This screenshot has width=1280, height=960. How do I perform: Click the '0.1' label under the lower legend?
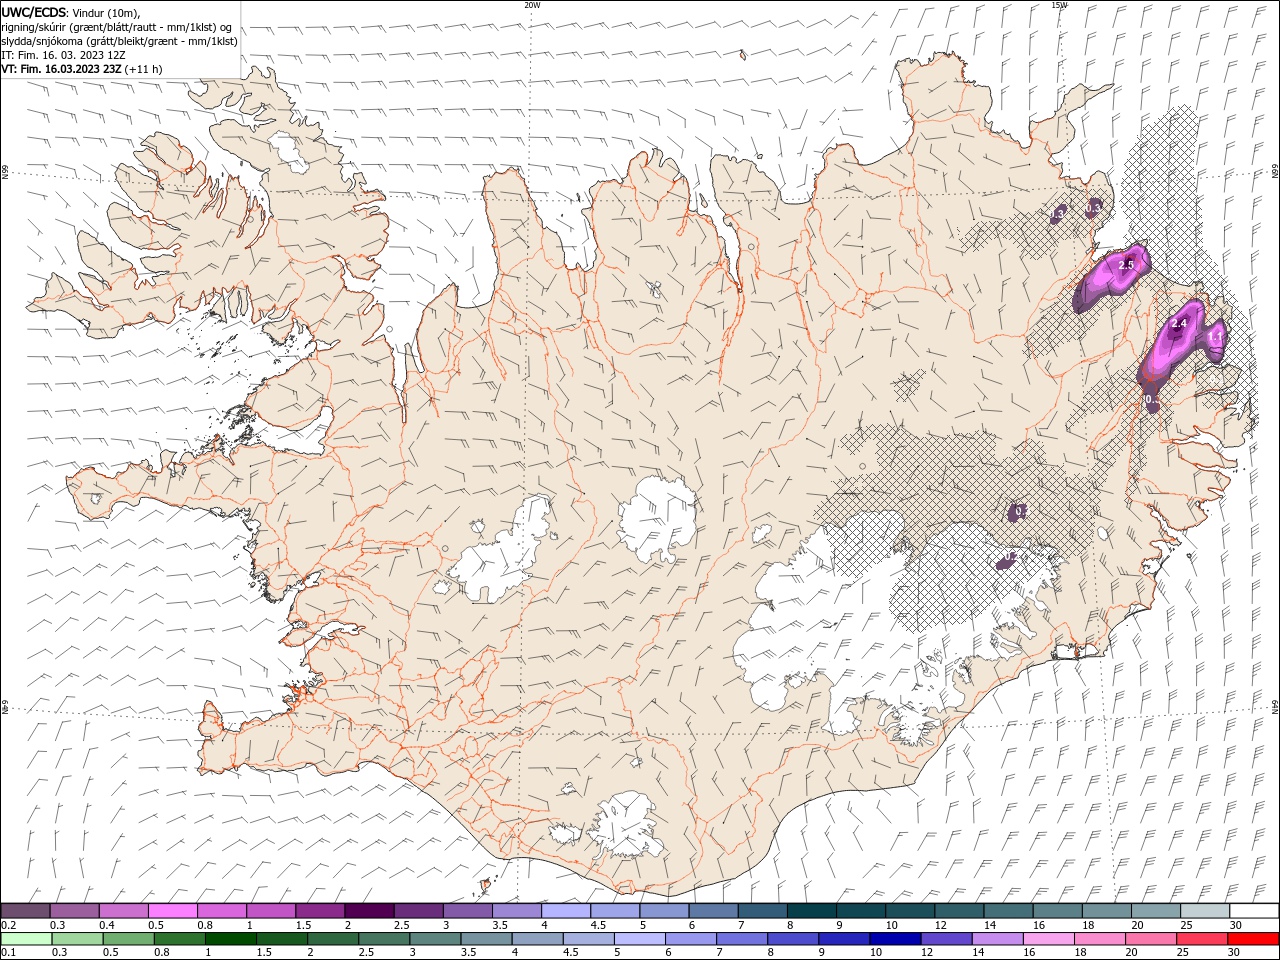pos(8,953)
